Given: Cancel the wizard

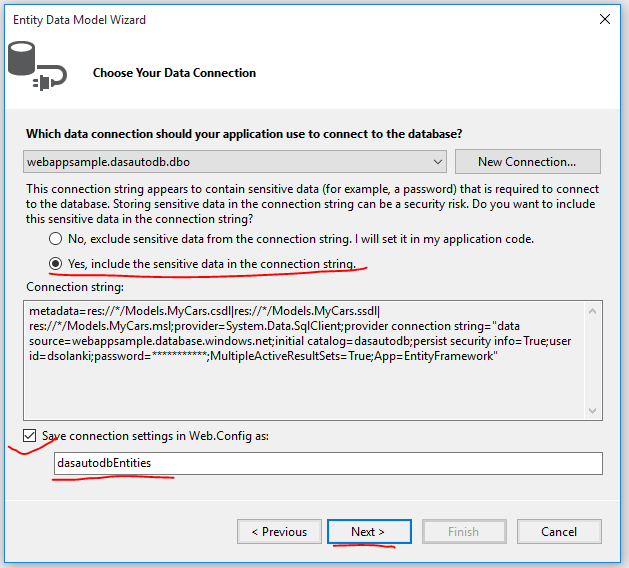Looking at the screenshot, I should coord(559,532).
